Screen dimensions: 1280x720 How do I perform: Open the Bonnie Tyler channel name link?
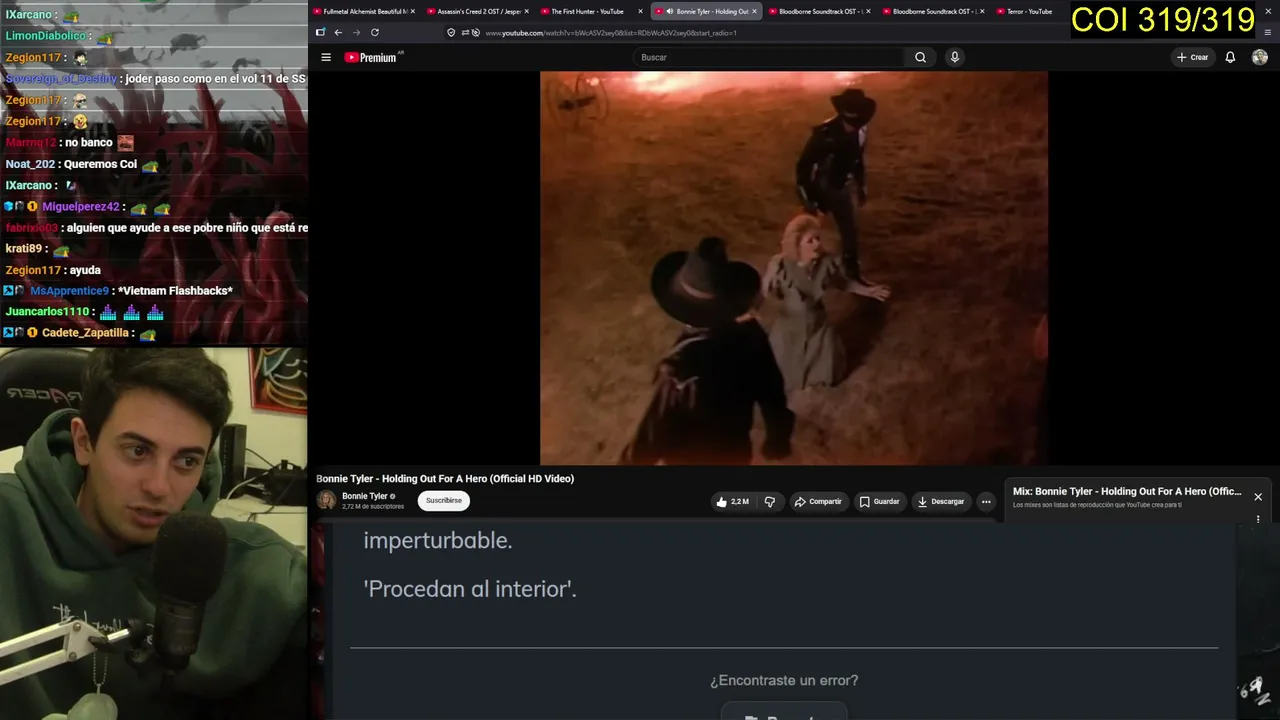[x=365, y=496]
